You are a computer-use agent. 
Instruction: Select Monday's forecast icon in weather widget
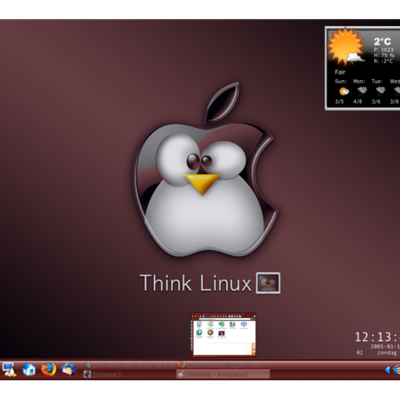[x=362, y=91]
